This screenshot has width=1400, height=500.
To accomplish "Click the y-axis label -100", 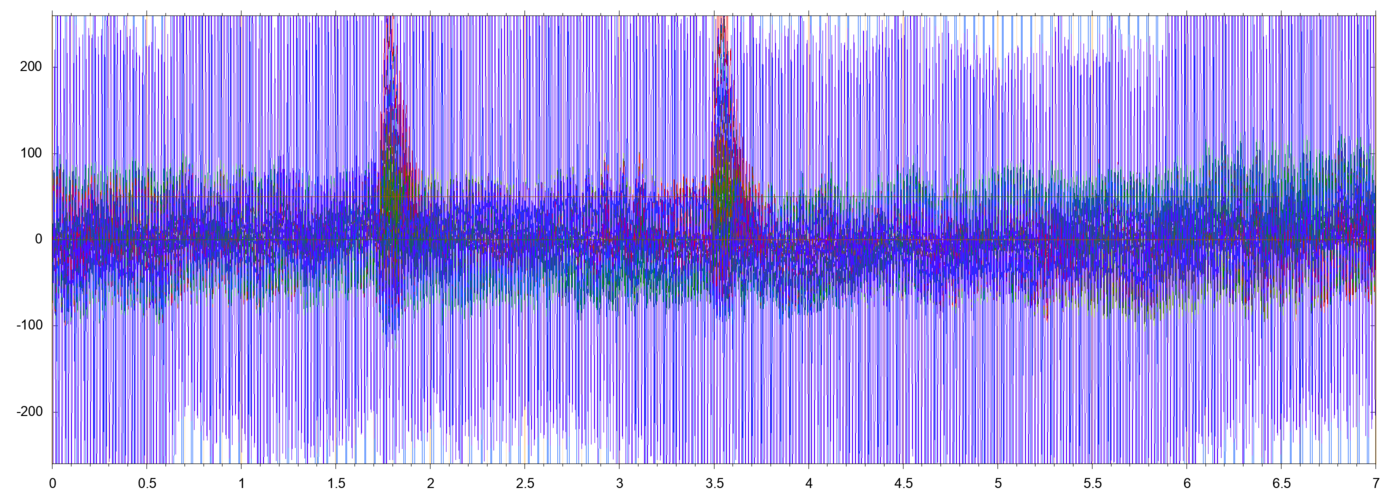I will click(x=28, y=326).
